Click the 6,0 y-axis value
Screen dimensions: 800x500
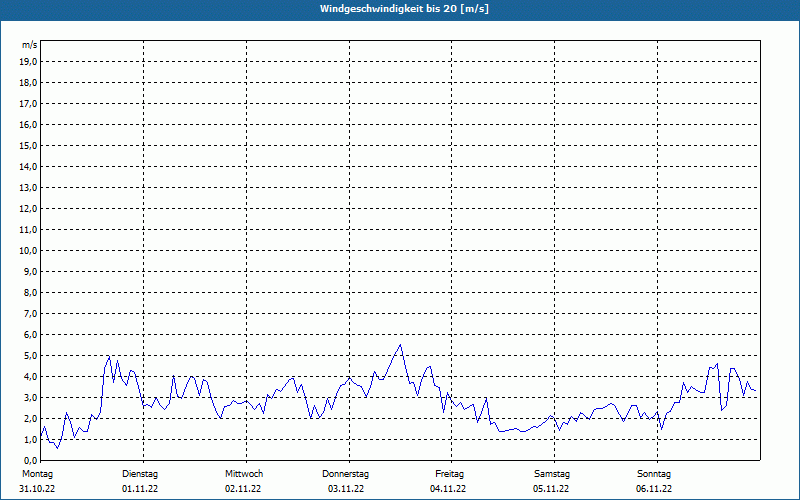[30, 335]
